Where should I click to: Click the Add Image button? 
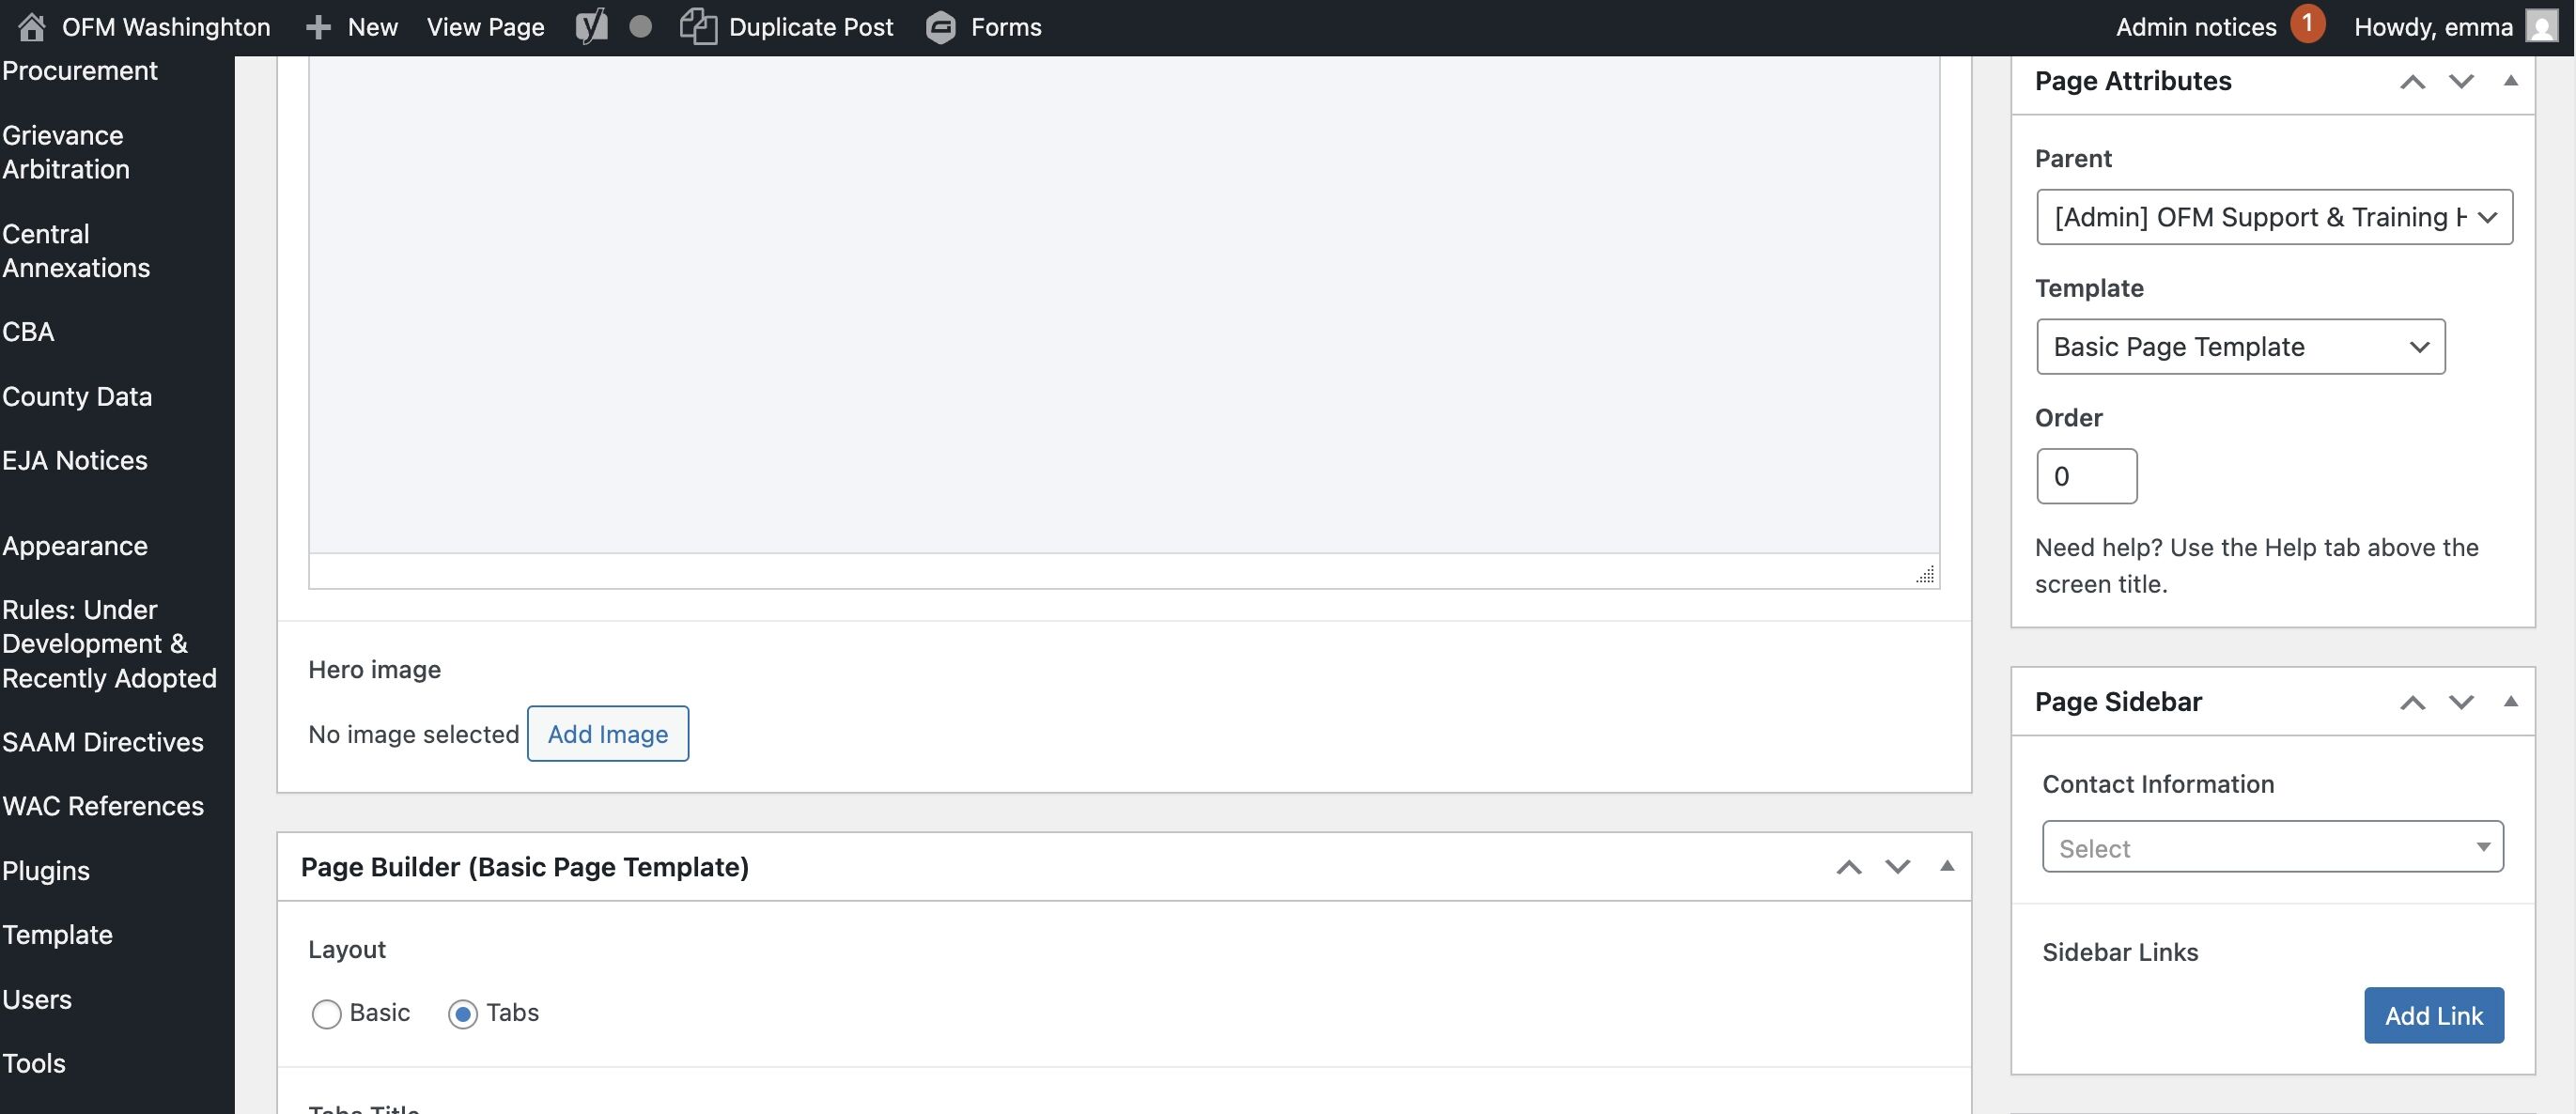click(607, 734)
